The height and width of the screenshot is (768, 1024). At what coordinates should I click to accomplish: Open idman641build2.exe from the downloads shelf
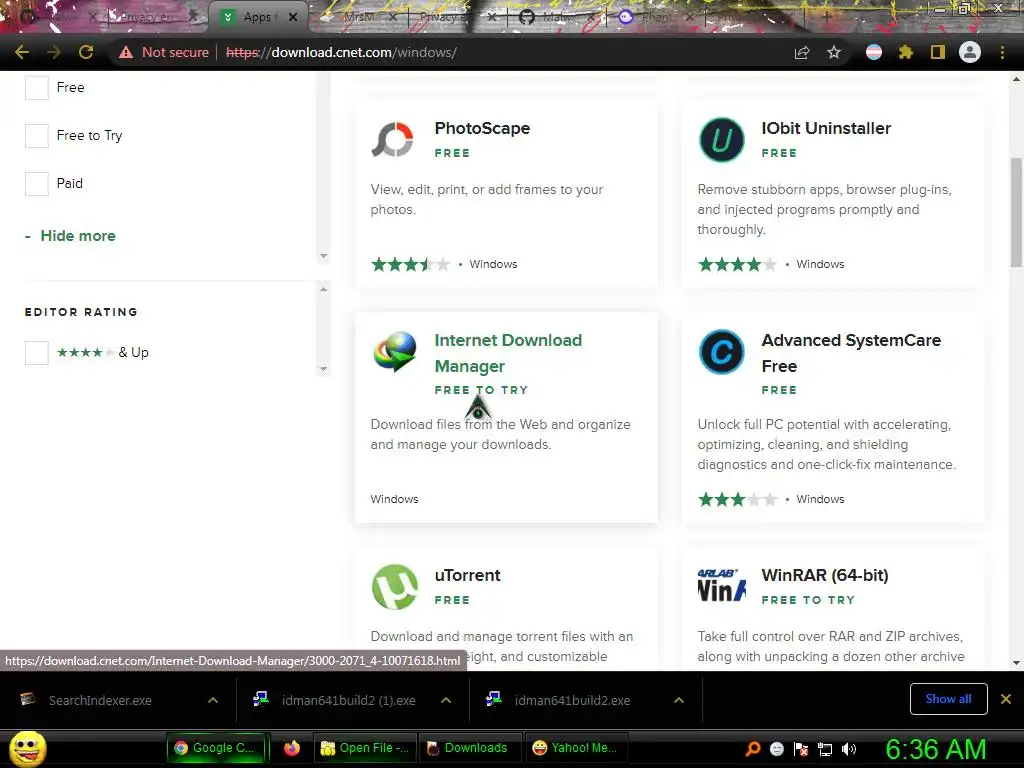[x=571, y=700]
